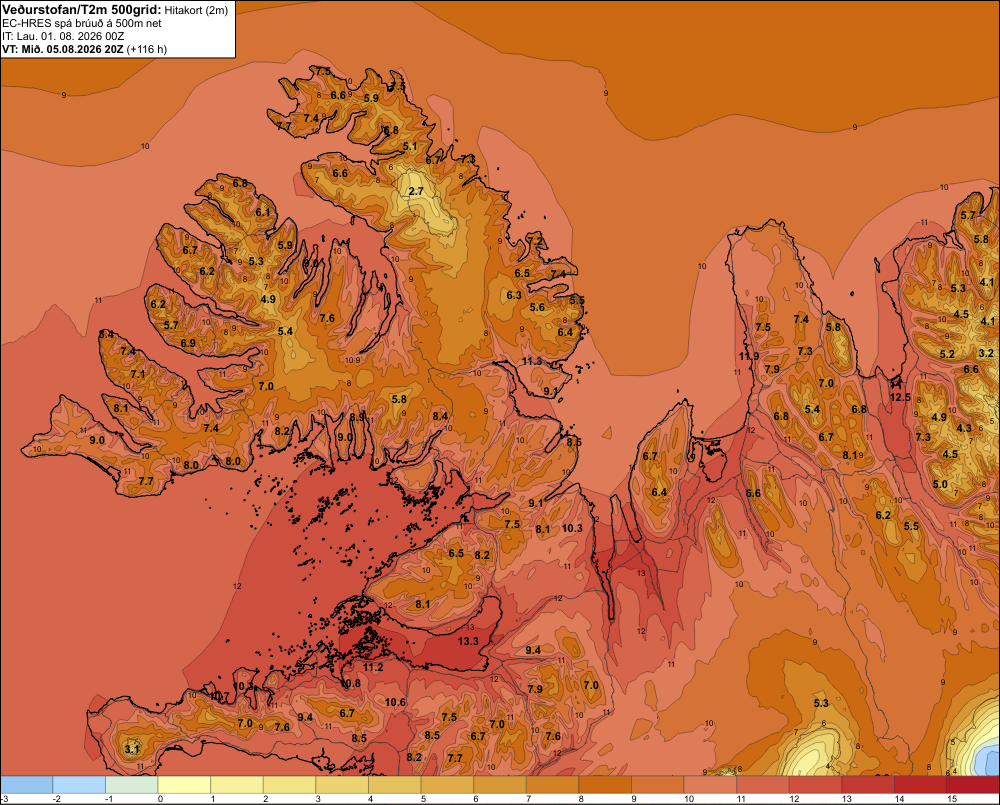The width and height of the screenshot is (1000, 805).
Task: Click the 11.2 temperature label
Action: pyautogui.click(x=372, y=667)
